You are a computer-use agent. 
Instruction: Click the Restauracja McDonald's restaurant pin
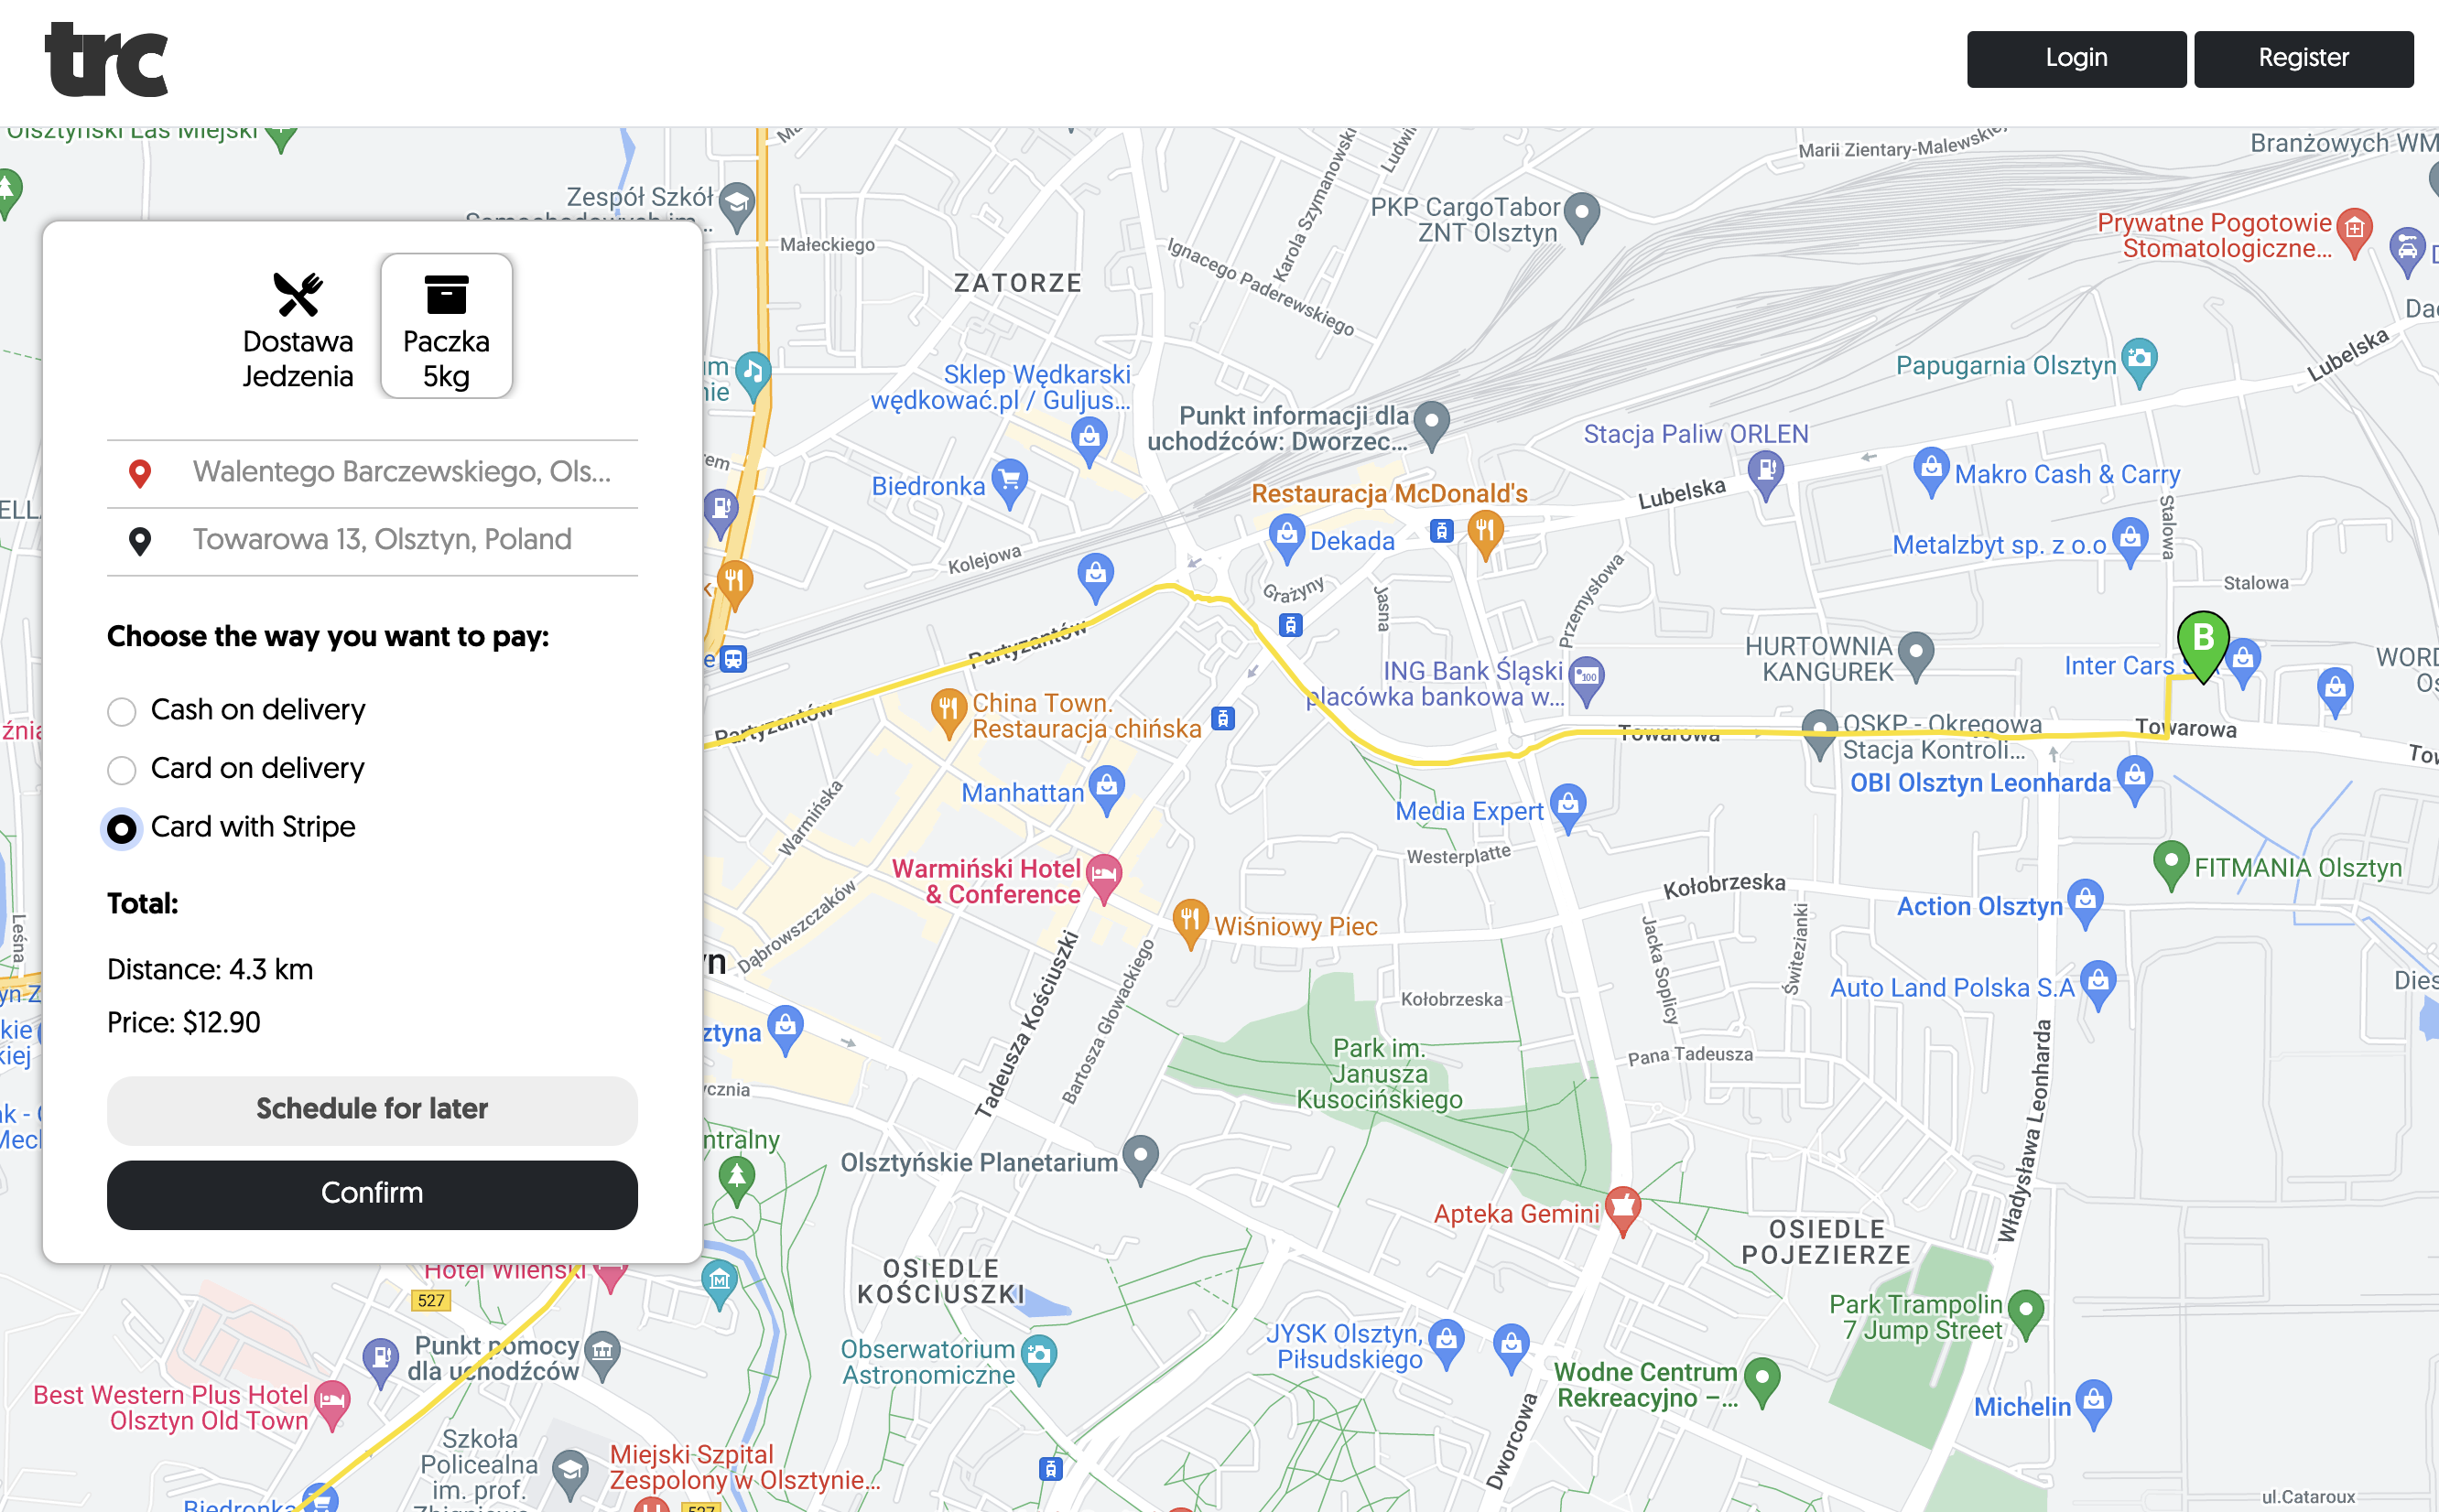1485,532
